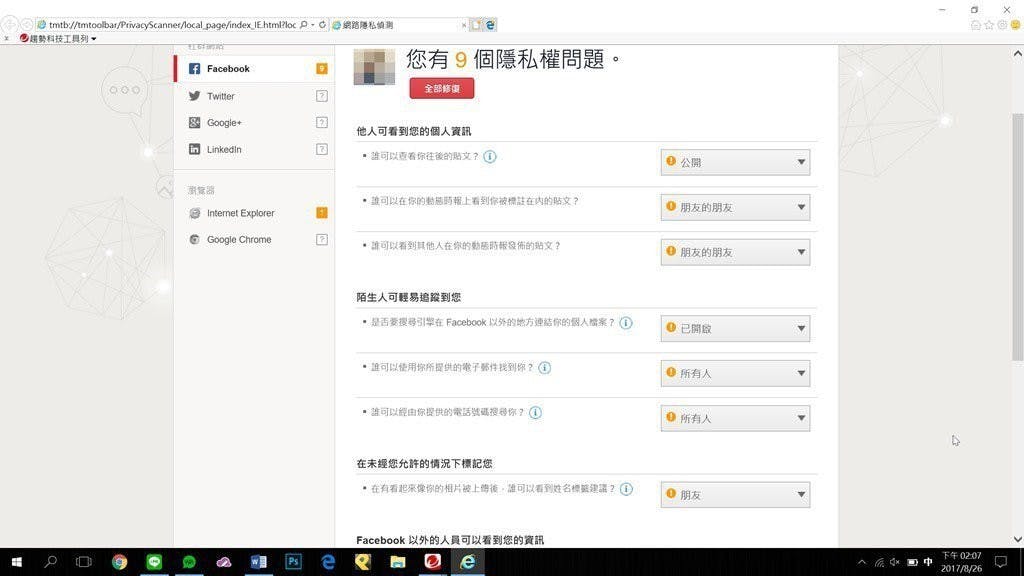Open the 公開 future posts dropdown

click(735, 162)
